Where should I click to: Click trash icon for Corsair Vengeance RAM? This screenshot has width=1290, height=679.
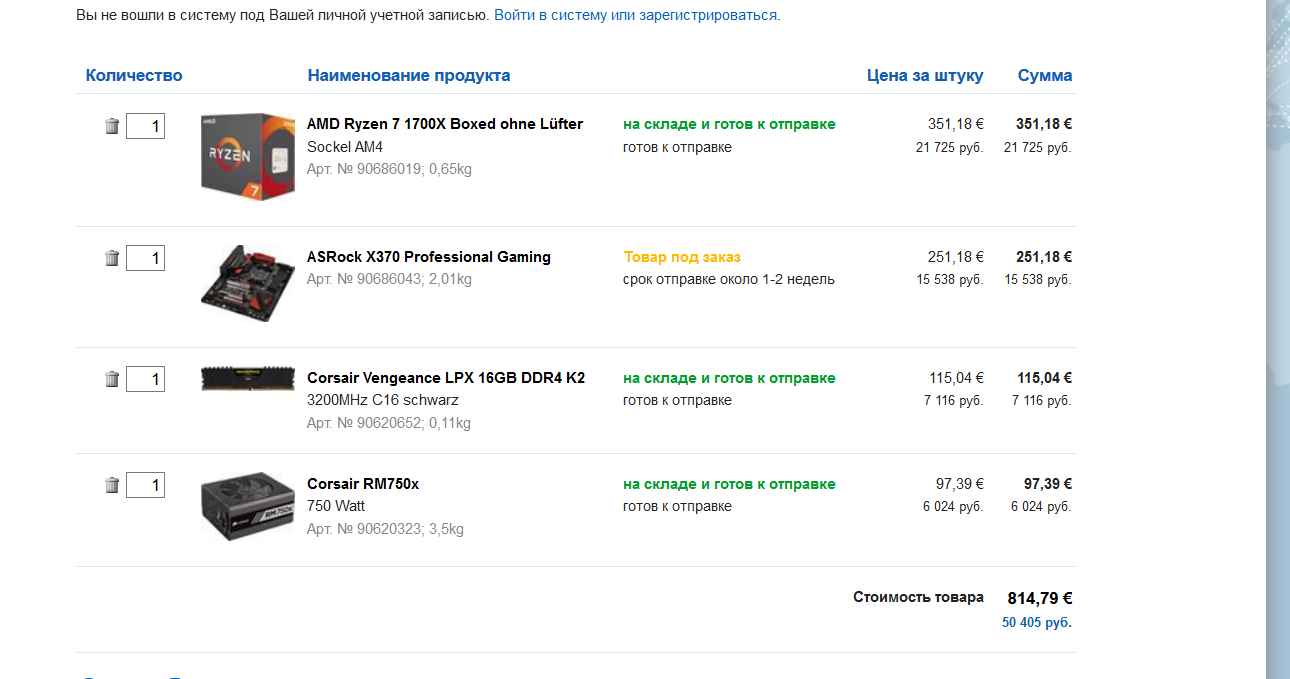[112, 379]
